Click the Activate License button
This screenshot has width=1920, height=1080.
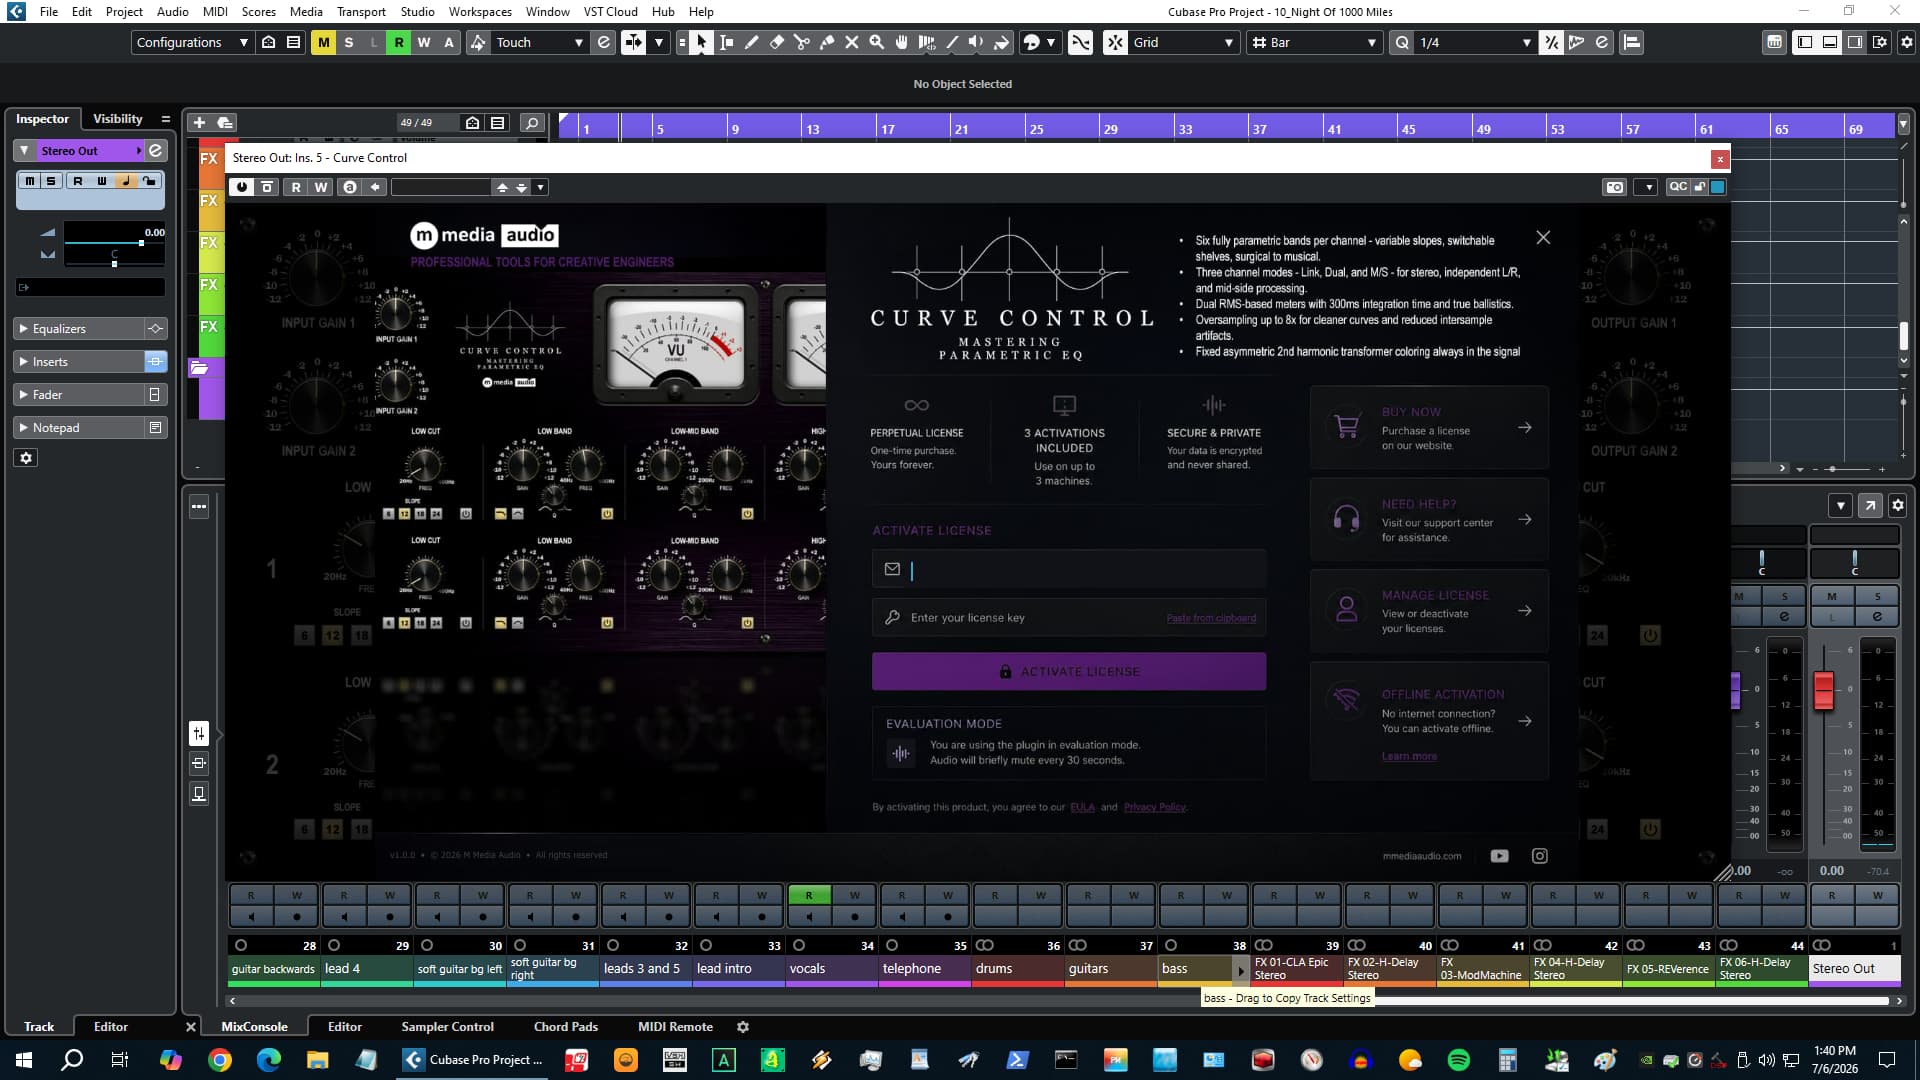click(x=1069, y=672)
